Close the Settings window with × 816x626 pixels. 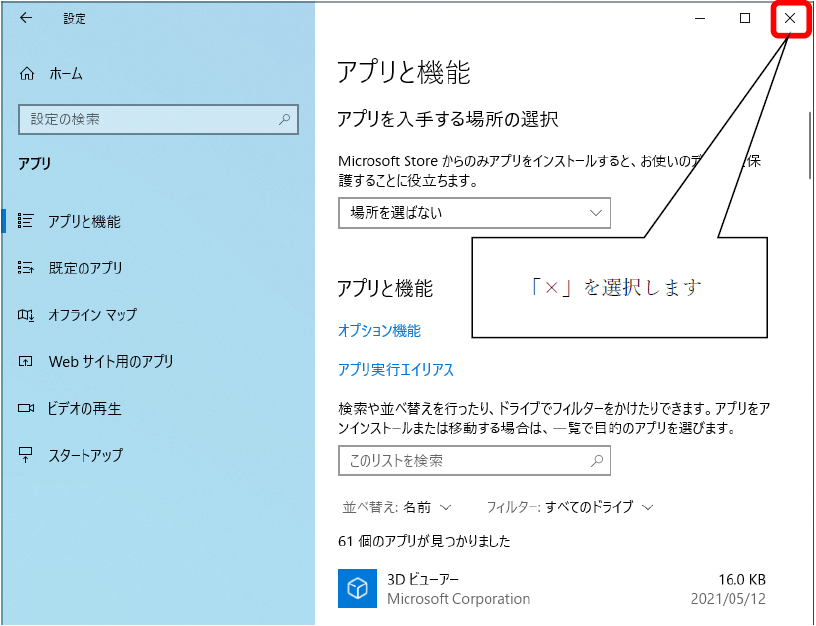790,19
